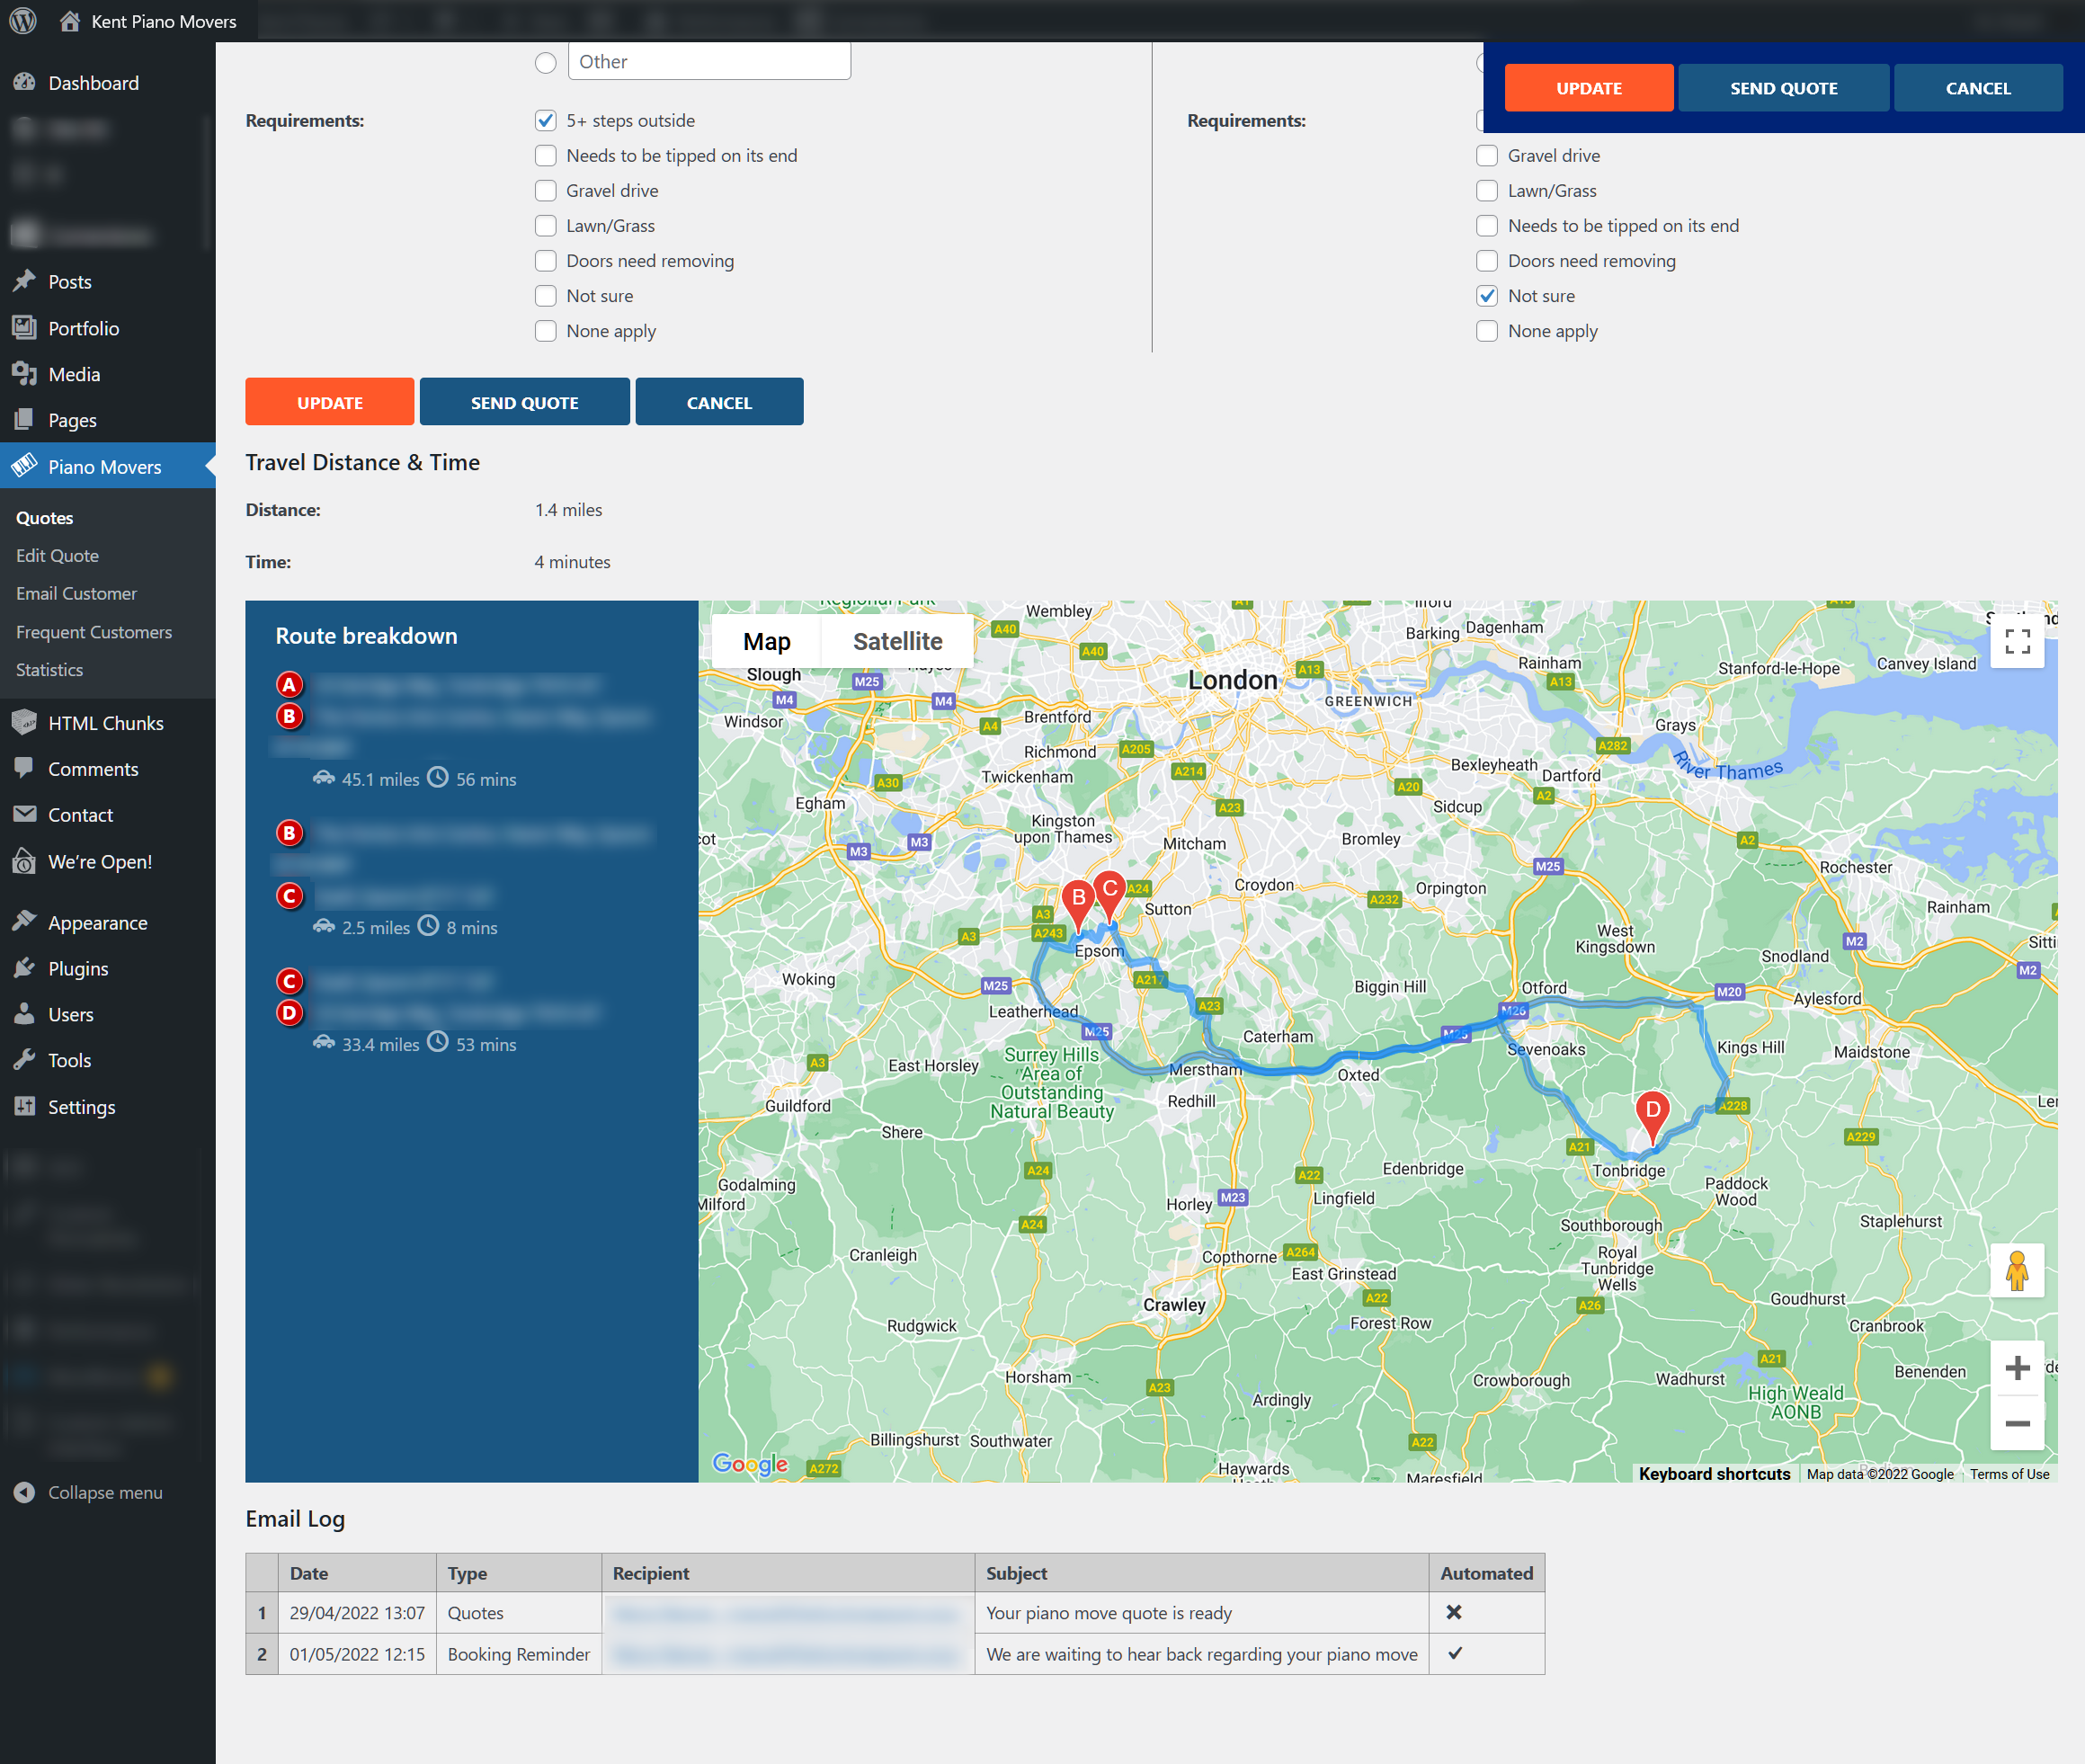Switch map to Satellite view
This screenshot has width=2085, height=1764.
pyautogui.click(x=897, y=641)
